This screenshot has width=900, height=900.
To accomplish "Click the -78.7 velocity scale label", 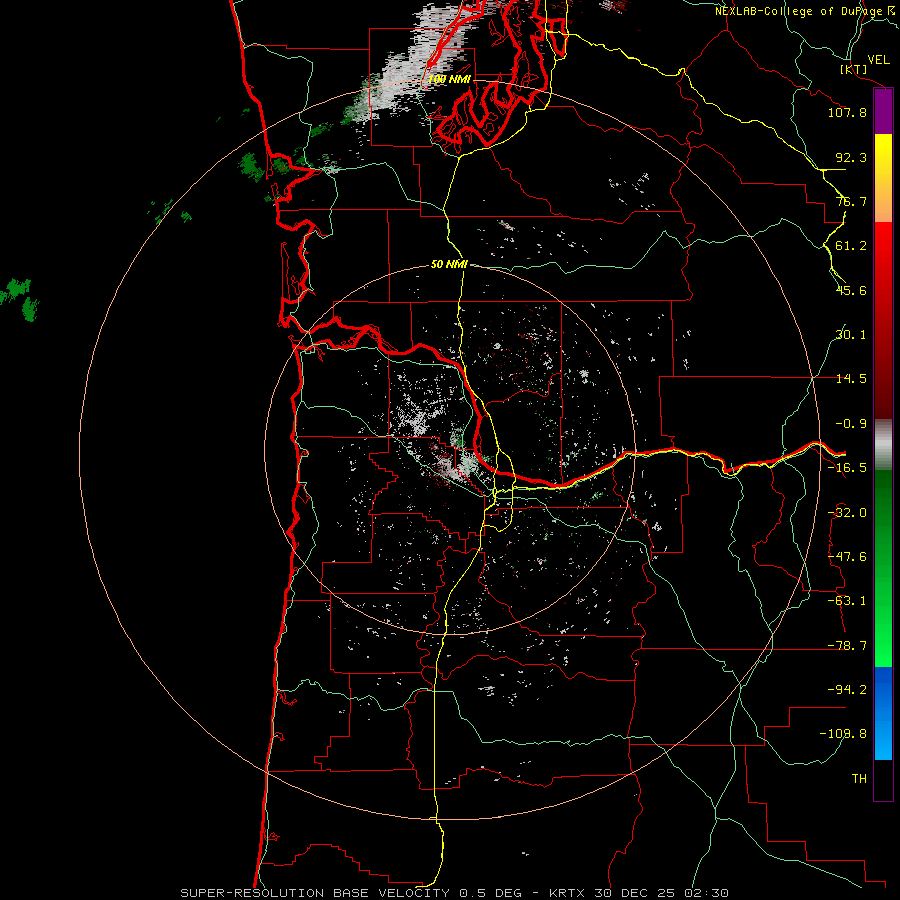I will pos(847,646).
